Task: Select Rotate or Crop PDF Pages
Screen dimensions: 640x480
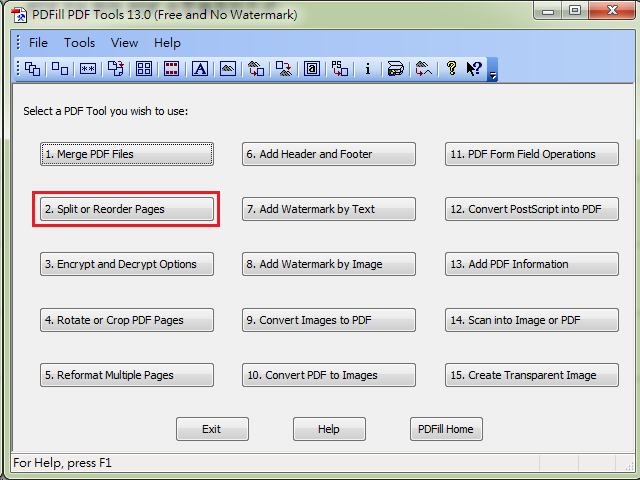Action: [127, 320]
